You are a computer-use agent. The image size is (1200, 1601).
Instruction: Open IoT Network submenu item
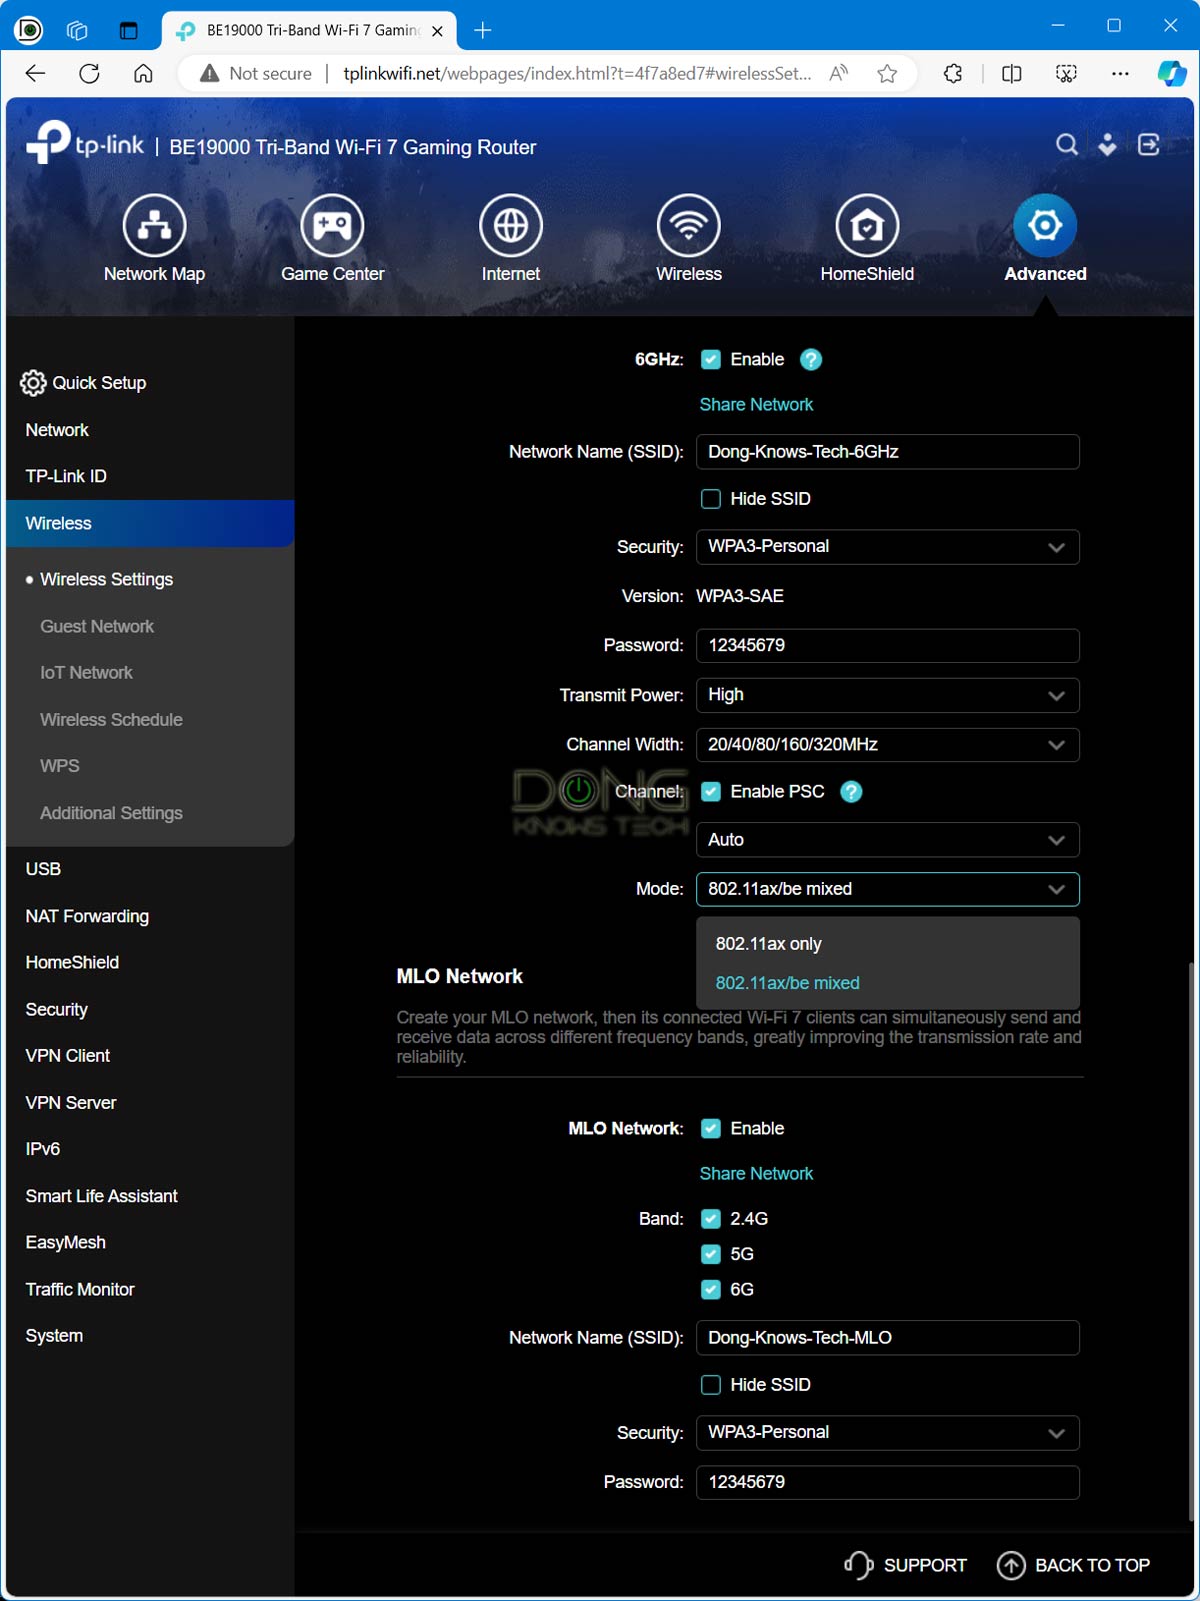[x=86, y=673]
